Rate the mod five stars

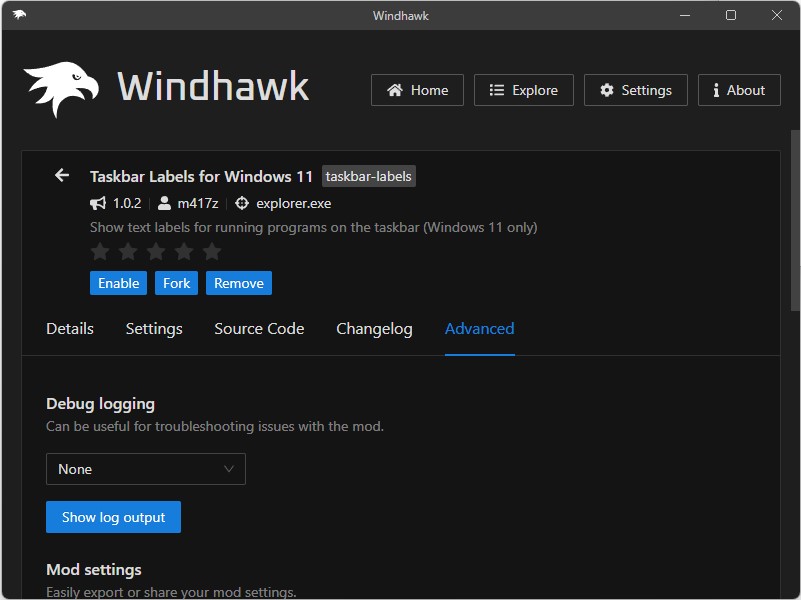[x=211, y=252]
